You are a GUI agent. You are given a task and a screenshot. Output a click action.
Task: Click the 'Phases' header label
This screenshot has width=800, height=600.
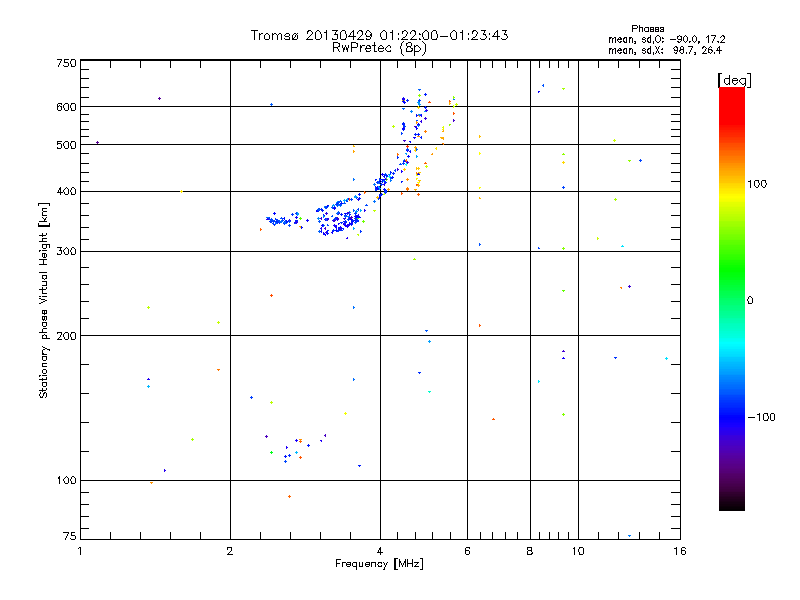(x=647, y=29)
